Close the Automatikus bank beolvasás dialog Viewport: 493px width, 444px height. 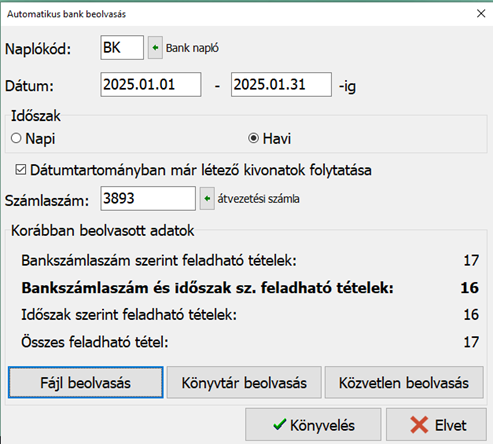pyautogui.click(x=481, y=13)
